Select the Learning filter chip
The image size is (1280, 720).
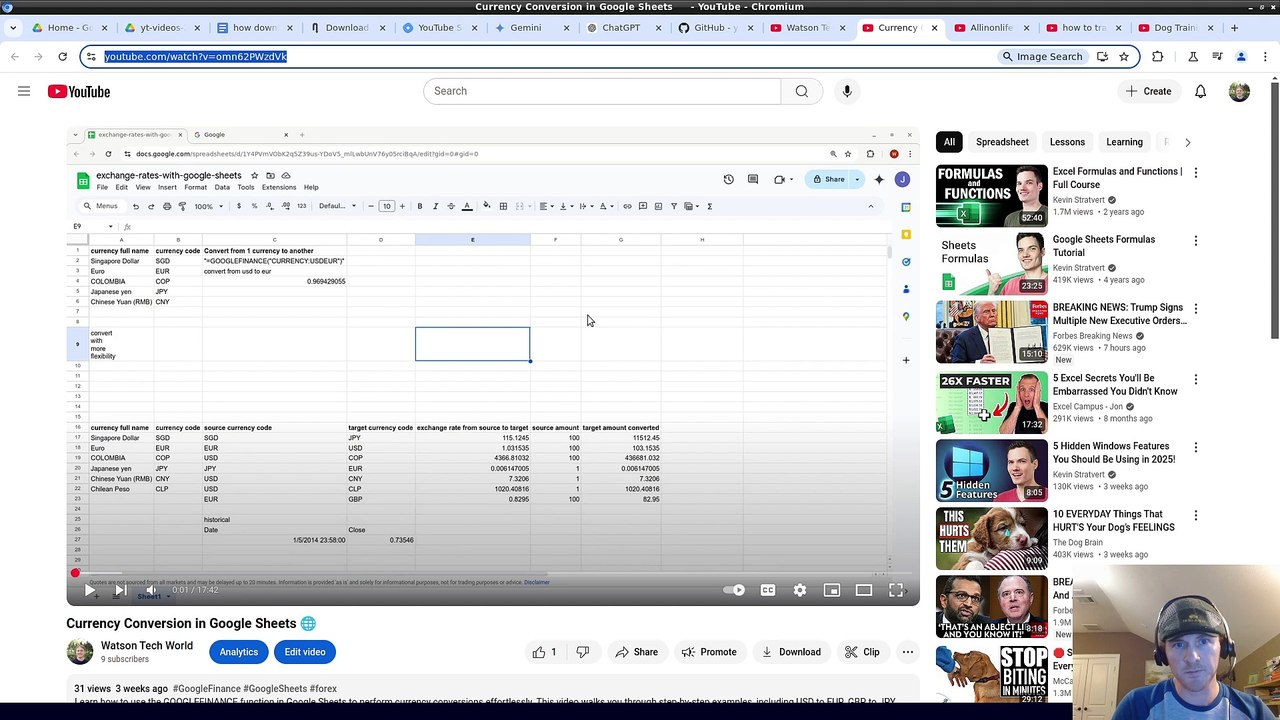coord(1124,142)
